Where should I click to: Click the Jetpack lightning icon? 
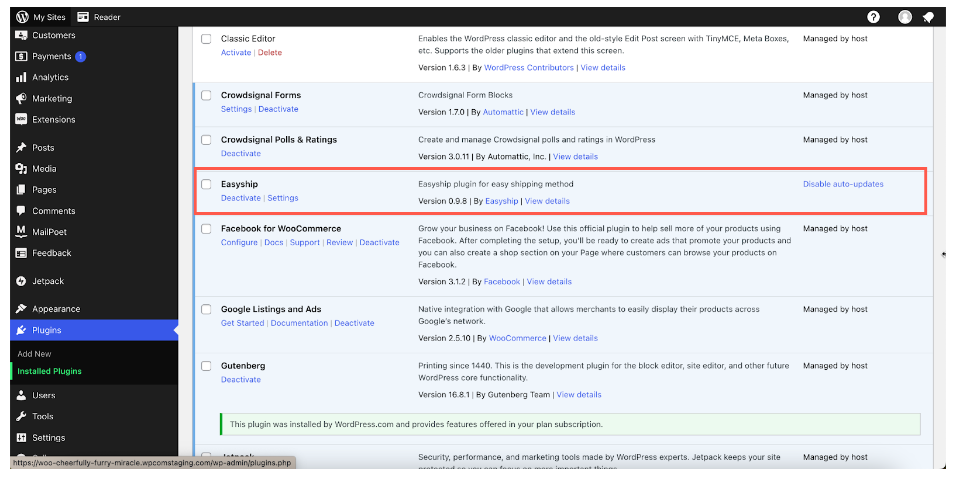21,281
